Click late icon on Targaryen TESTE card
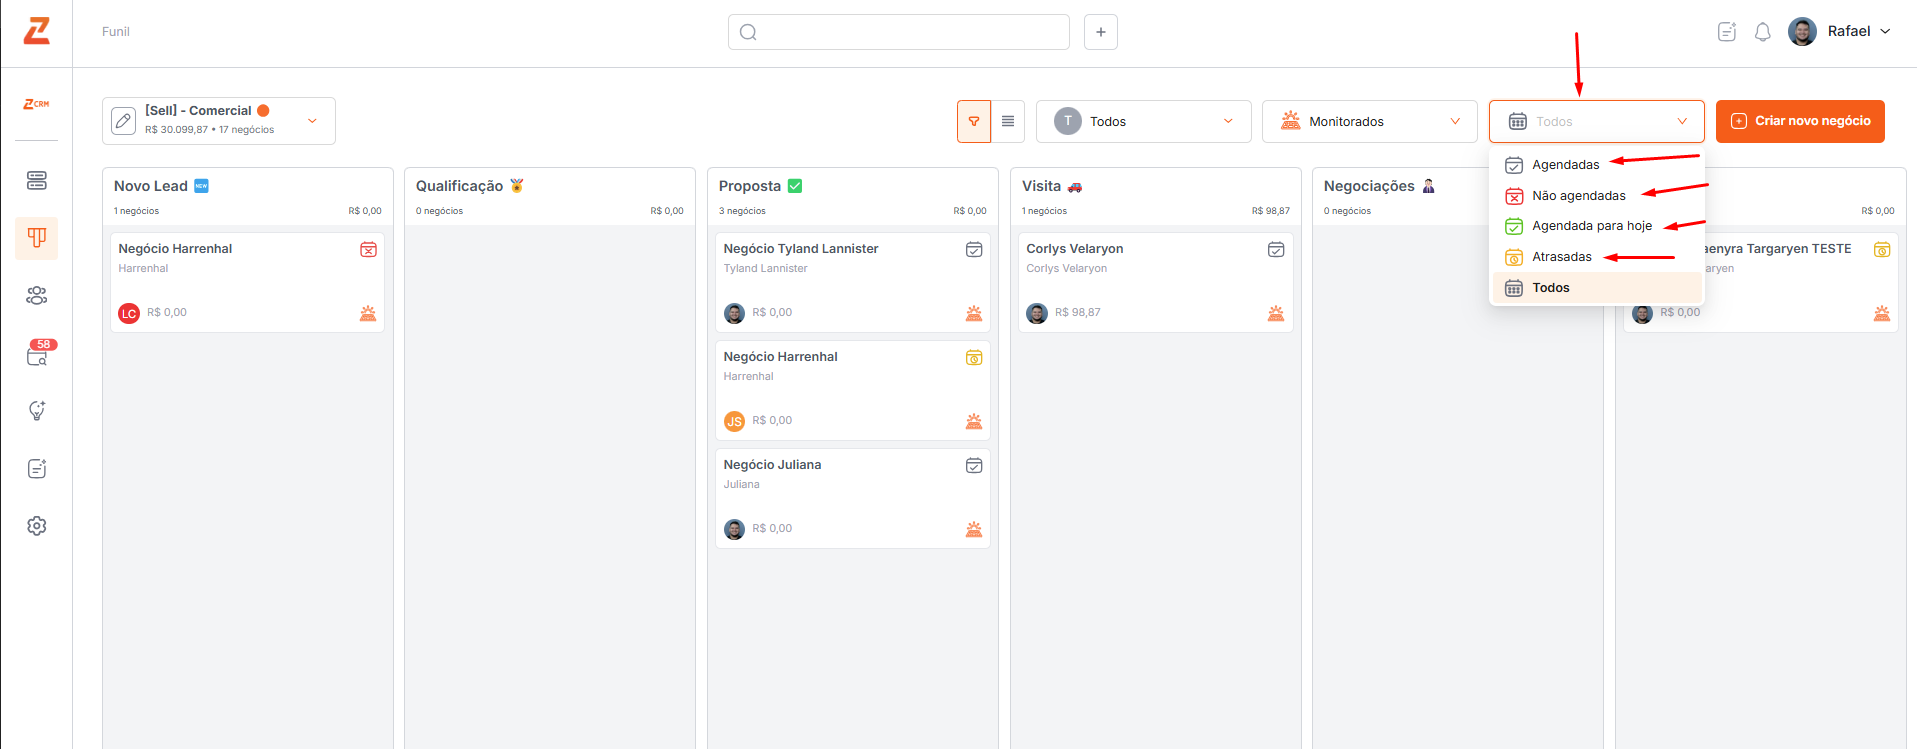Viewport: 1917px width, 749px height. coord(1882,249)
